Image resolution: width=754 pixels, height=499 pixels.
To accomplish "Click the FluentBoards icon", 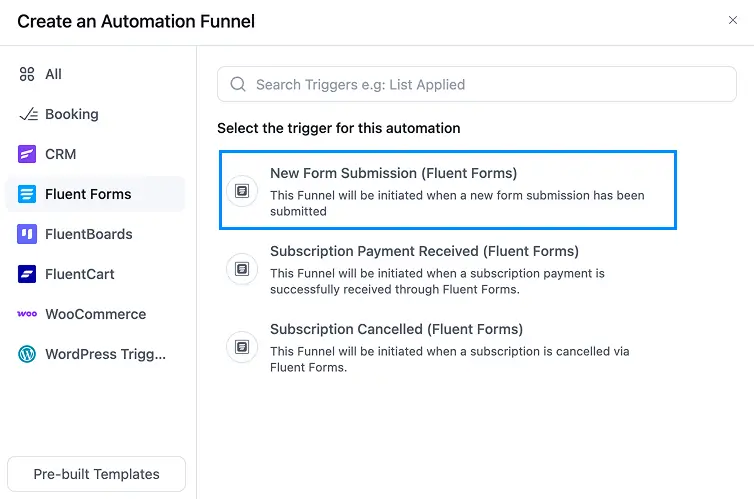I will pyautogui.click(x=27, y=234).
